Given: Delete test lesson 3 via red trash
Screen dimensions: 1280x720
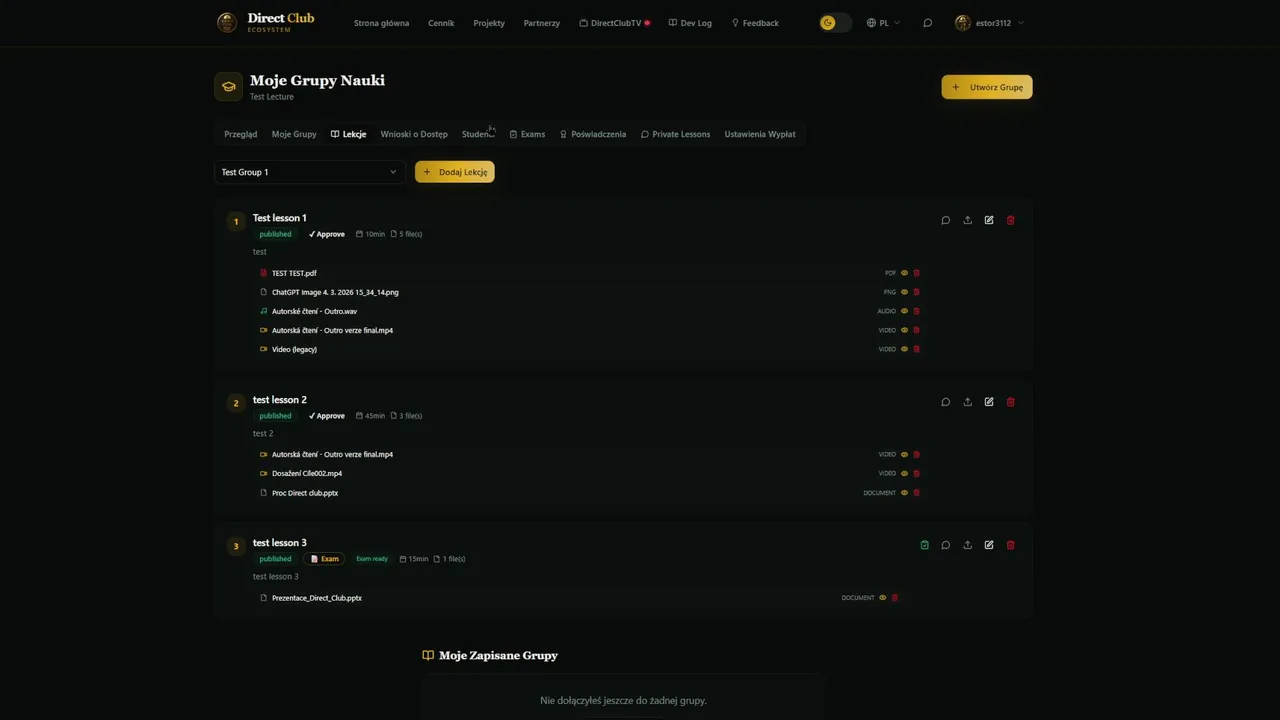Looking at the screenshot, I should pyautogui.click(x=1011, y=545).
